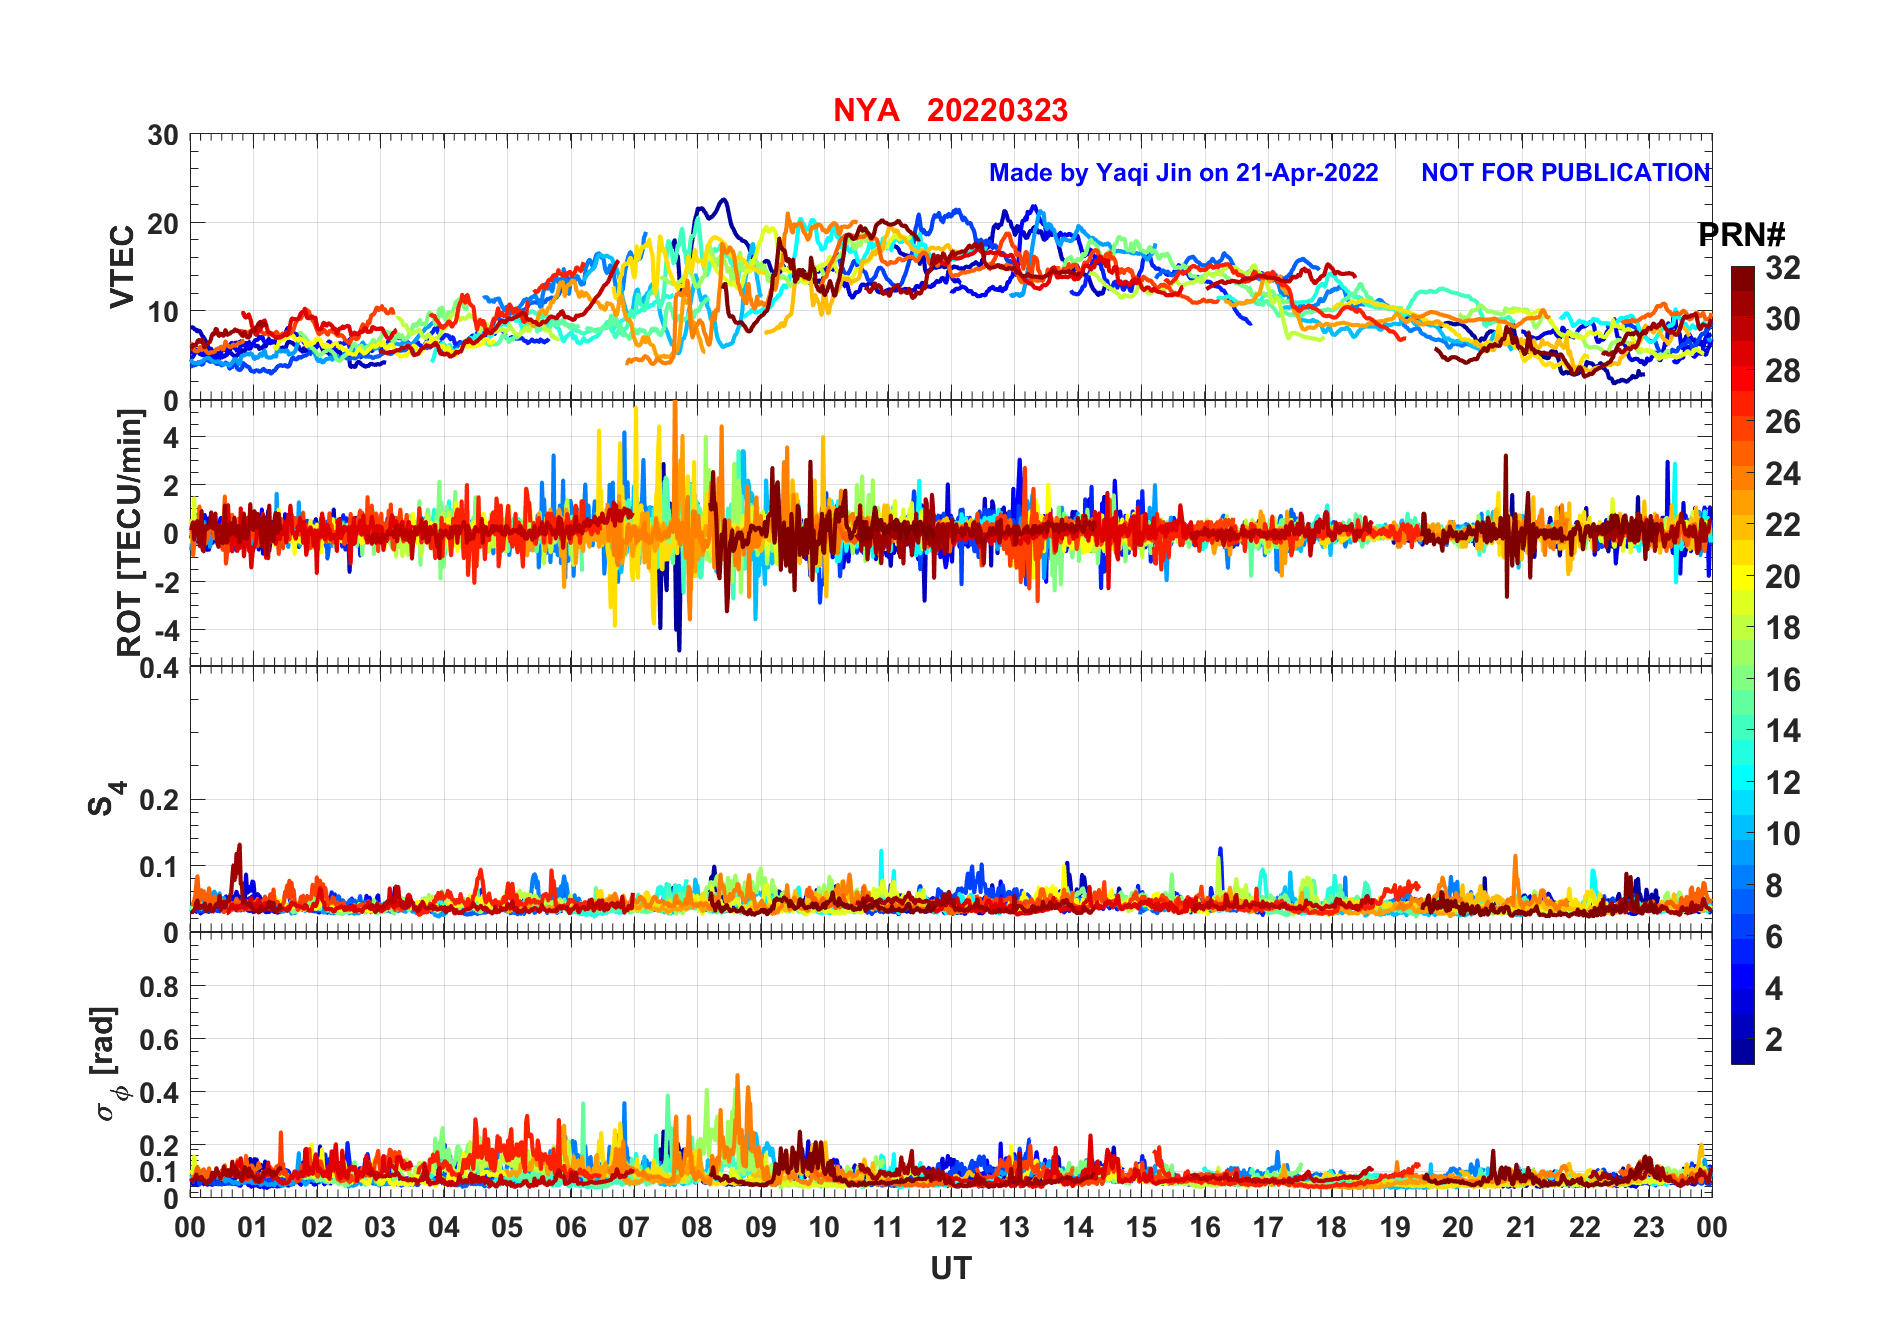Click the colorbar label 8

pyautogui.click(x=1774, y=886)
